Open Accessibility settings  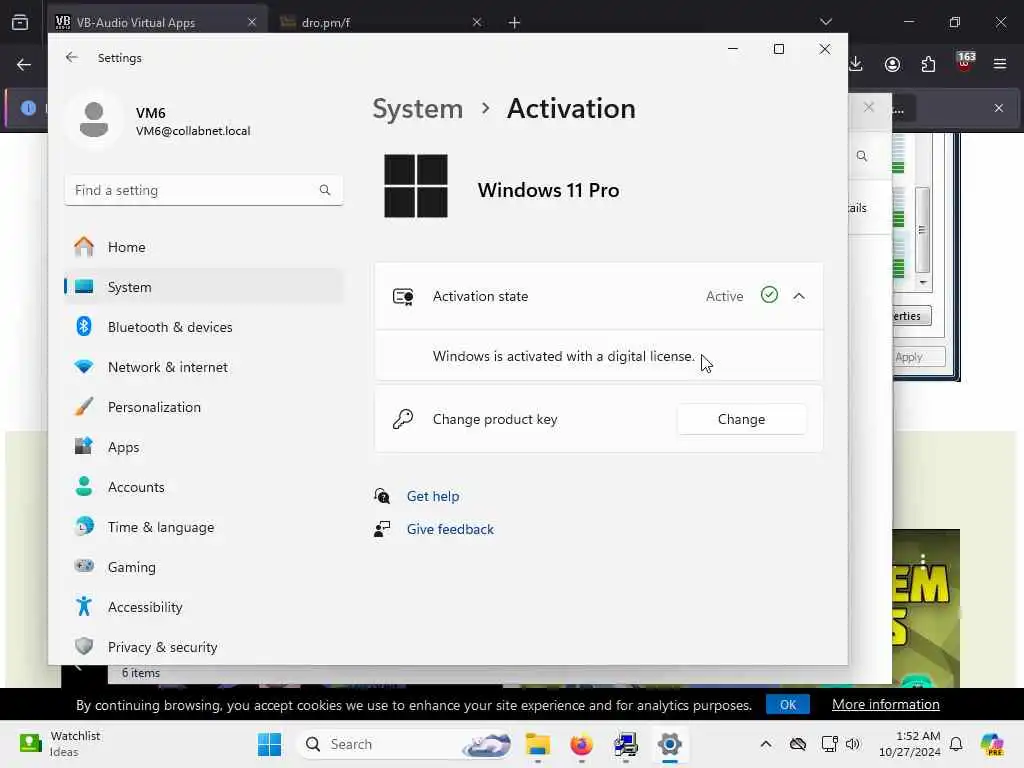point(204,607)
